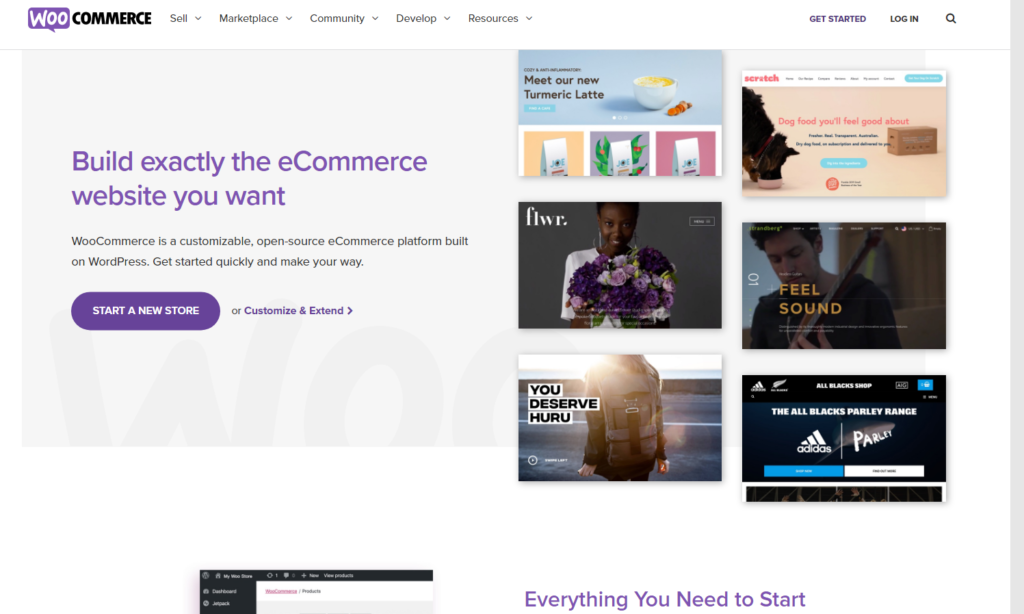Click the Get Started link
The image size is (1024, 614).
pos(837,19)
